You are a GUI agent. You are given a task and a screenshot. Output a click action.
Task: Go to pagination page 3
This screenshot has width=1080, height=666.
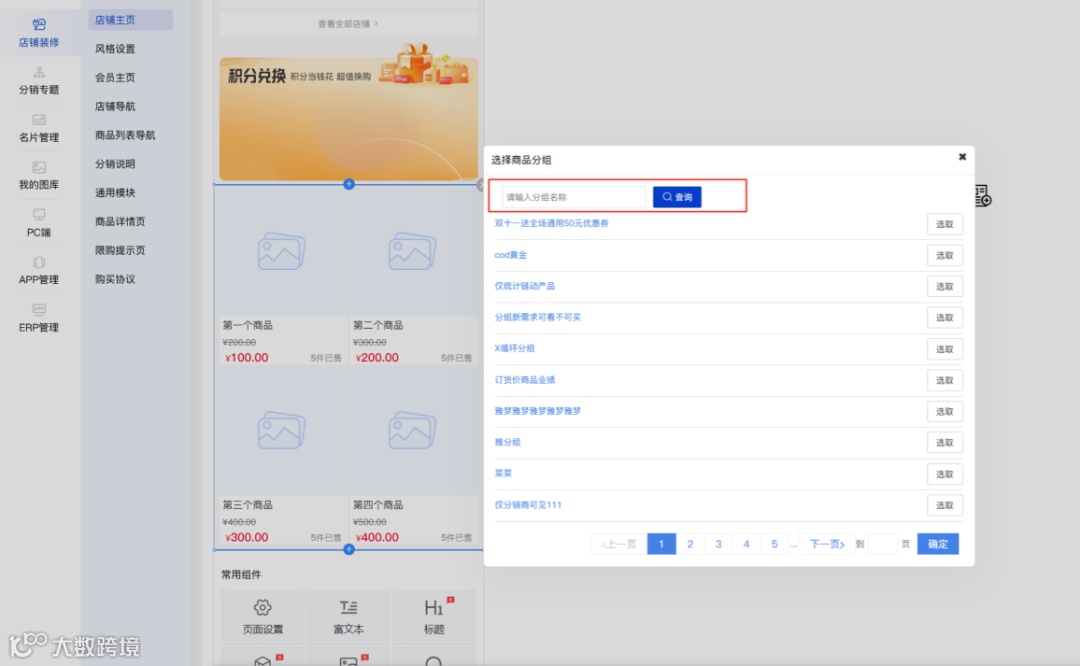click(718, 544)
